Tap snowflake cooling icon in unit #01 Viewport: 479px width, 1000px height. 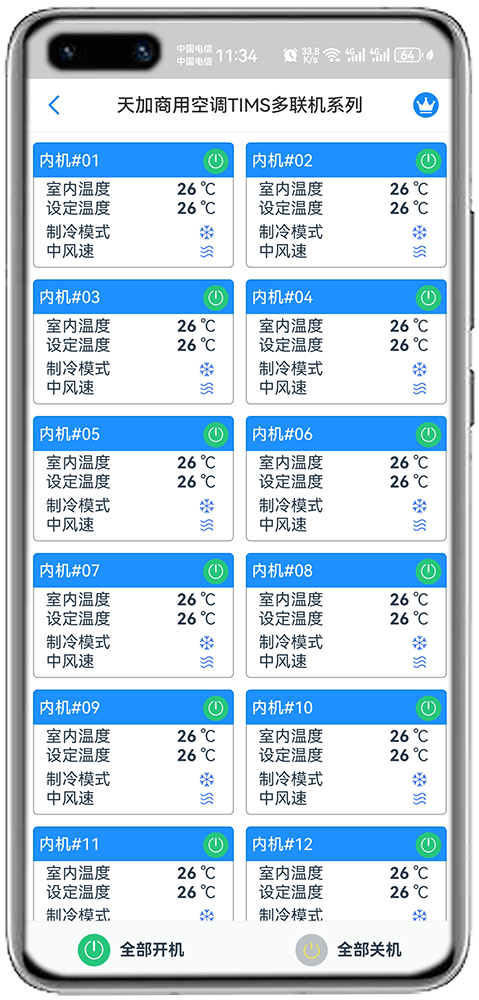pos(207,232)
